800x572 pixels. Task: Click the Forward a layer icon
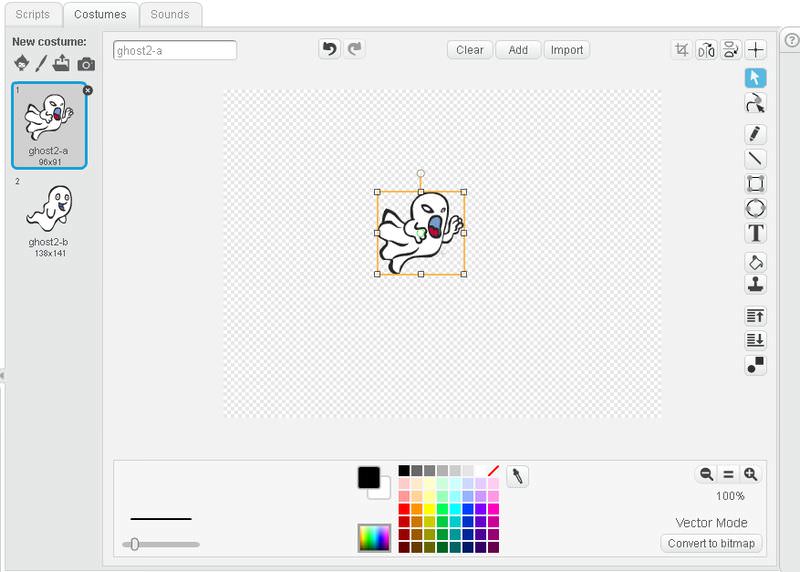click(x=755, y=316)
